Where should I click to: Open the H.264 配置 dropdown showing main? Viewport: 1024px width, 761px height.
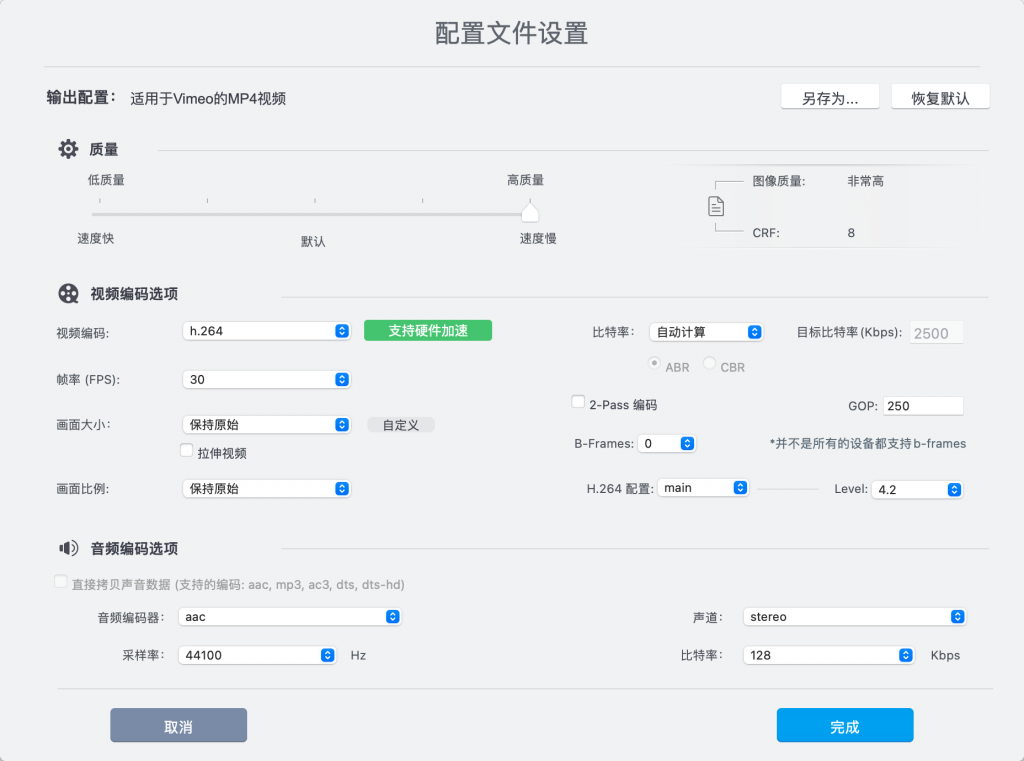(703, 488)
